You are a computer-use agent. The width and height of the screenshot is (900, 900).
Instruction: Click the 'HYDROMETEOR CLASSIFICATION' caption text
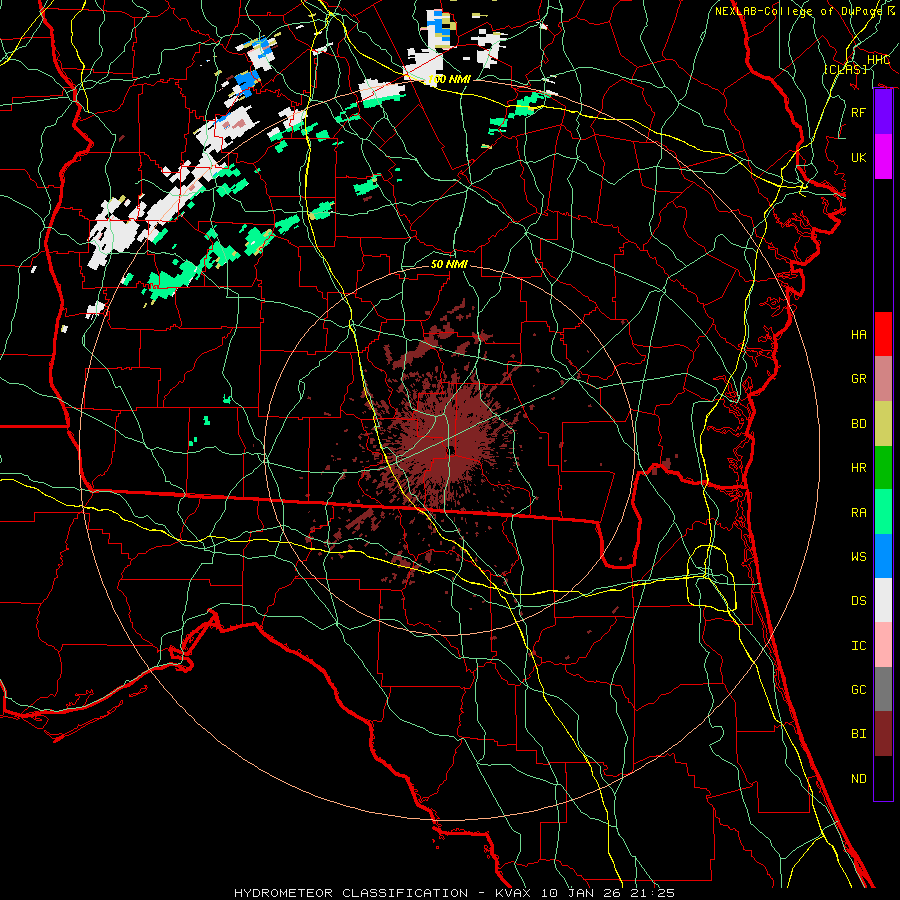click(x=351, y=893)
